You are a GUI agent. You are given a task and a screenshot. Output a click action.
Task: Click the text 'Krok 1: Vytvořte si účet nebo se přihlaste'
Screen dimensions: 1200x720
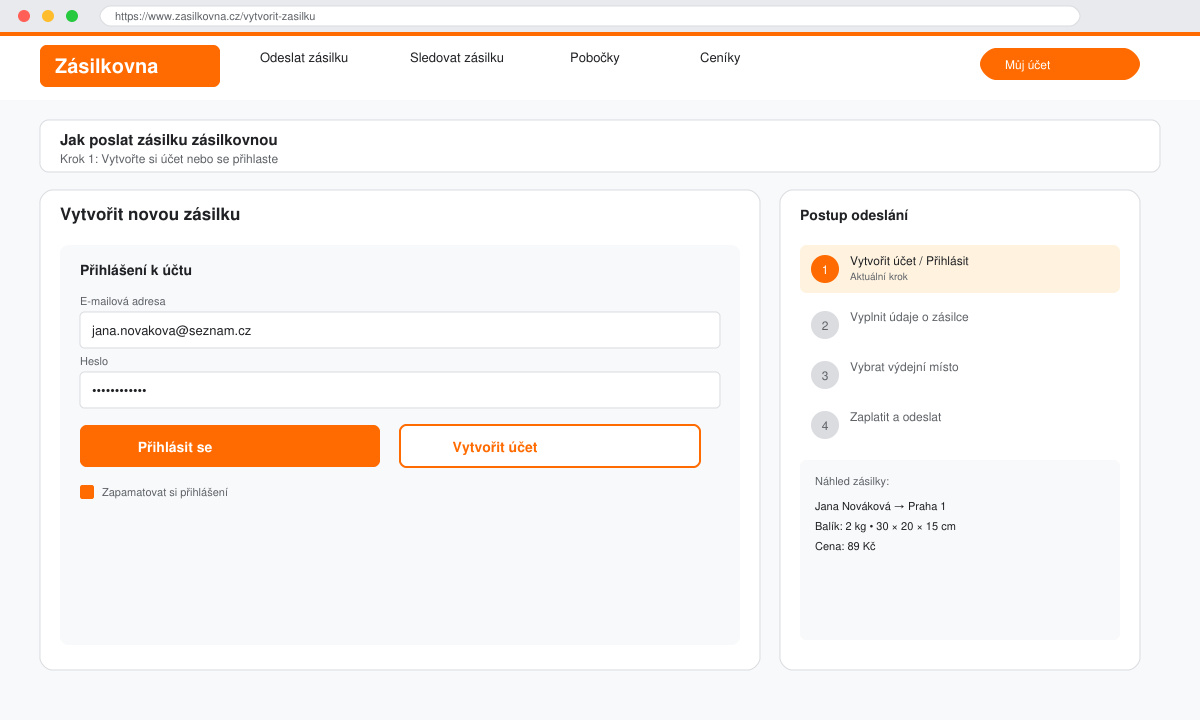tap(169, 159)
